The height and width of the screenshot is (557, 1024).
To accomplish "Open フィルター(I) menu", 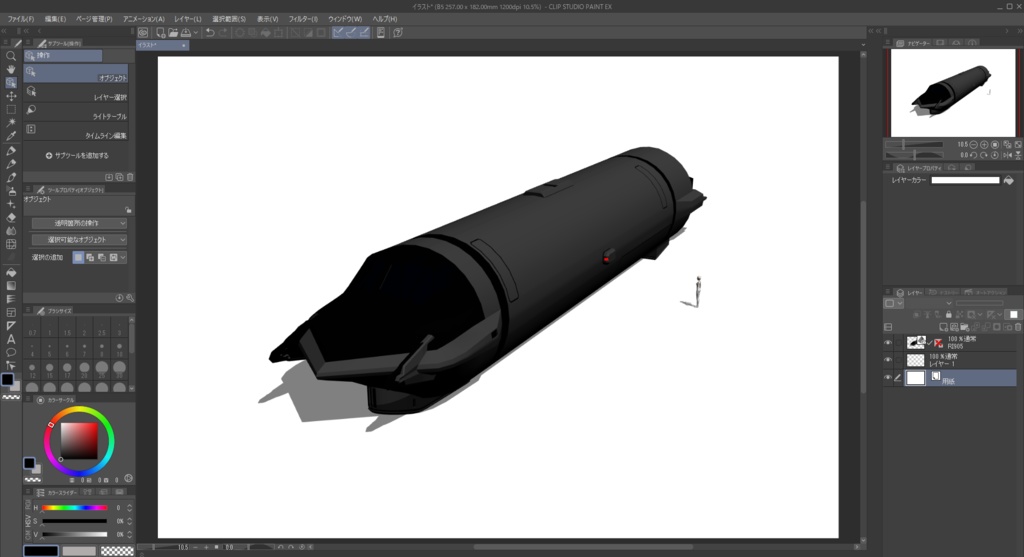I will pos(303,19).
